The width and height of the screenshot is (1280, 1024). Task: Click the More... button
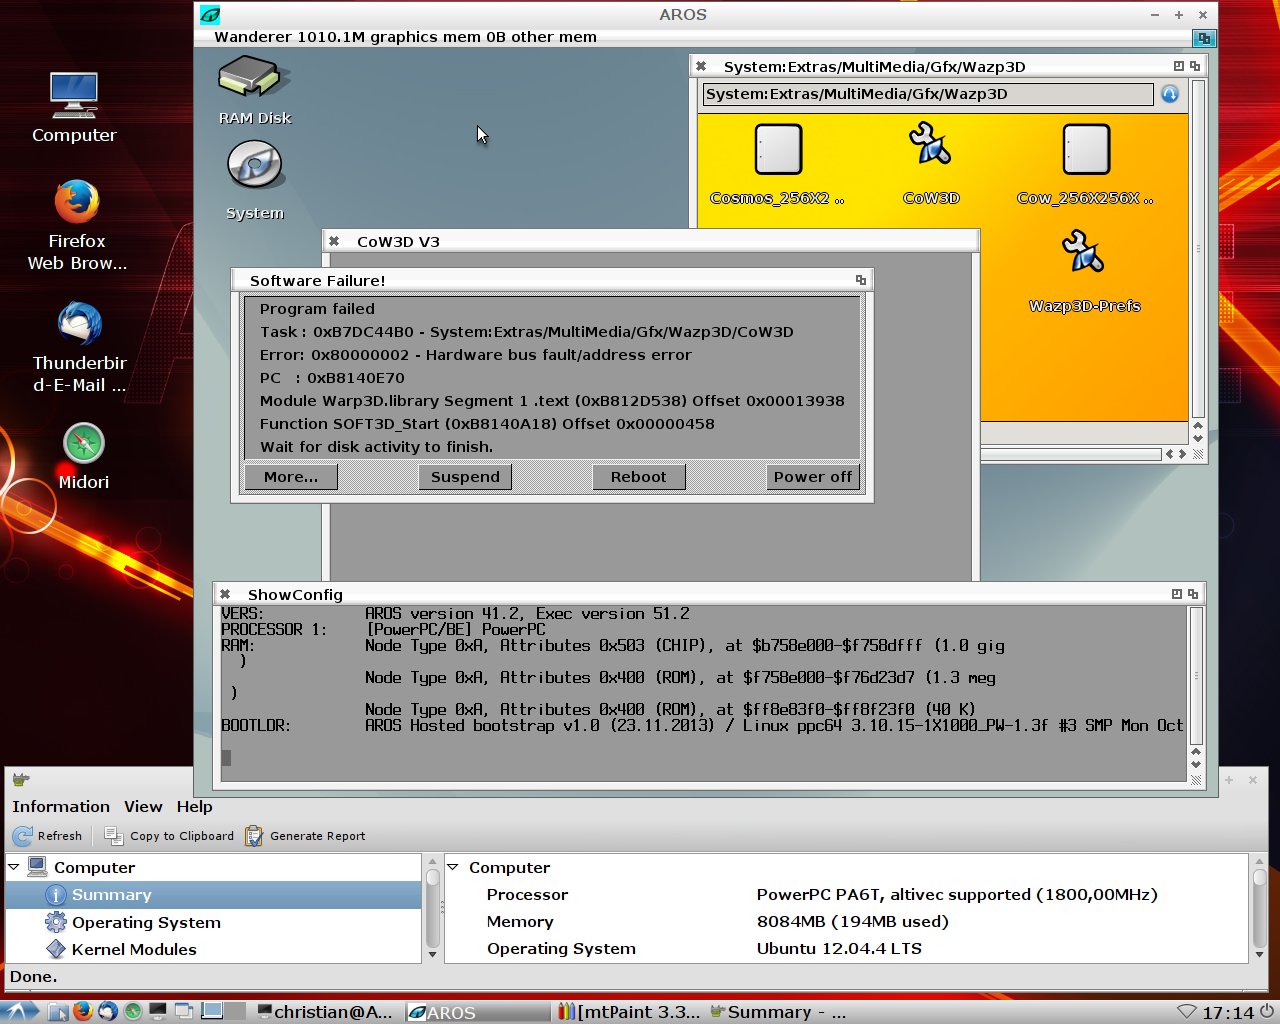coord(291,477)
